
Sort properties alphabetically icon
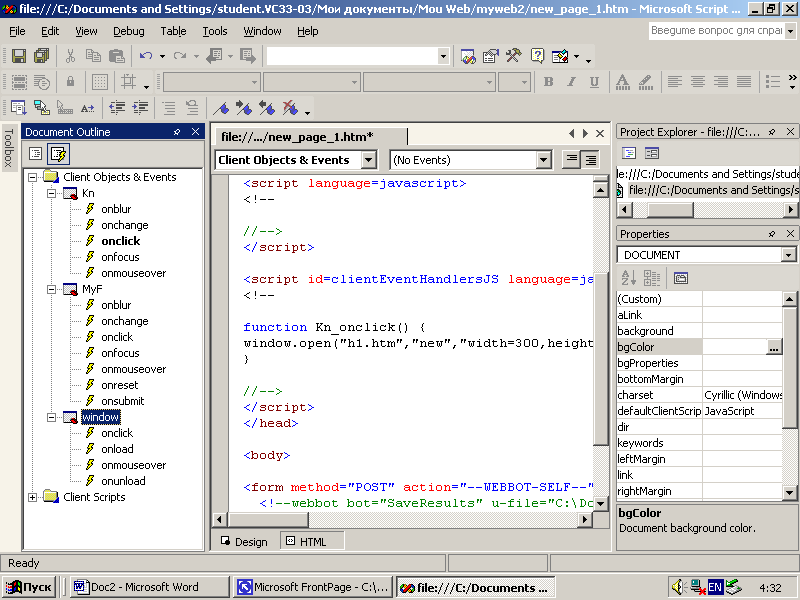(629, 278)
